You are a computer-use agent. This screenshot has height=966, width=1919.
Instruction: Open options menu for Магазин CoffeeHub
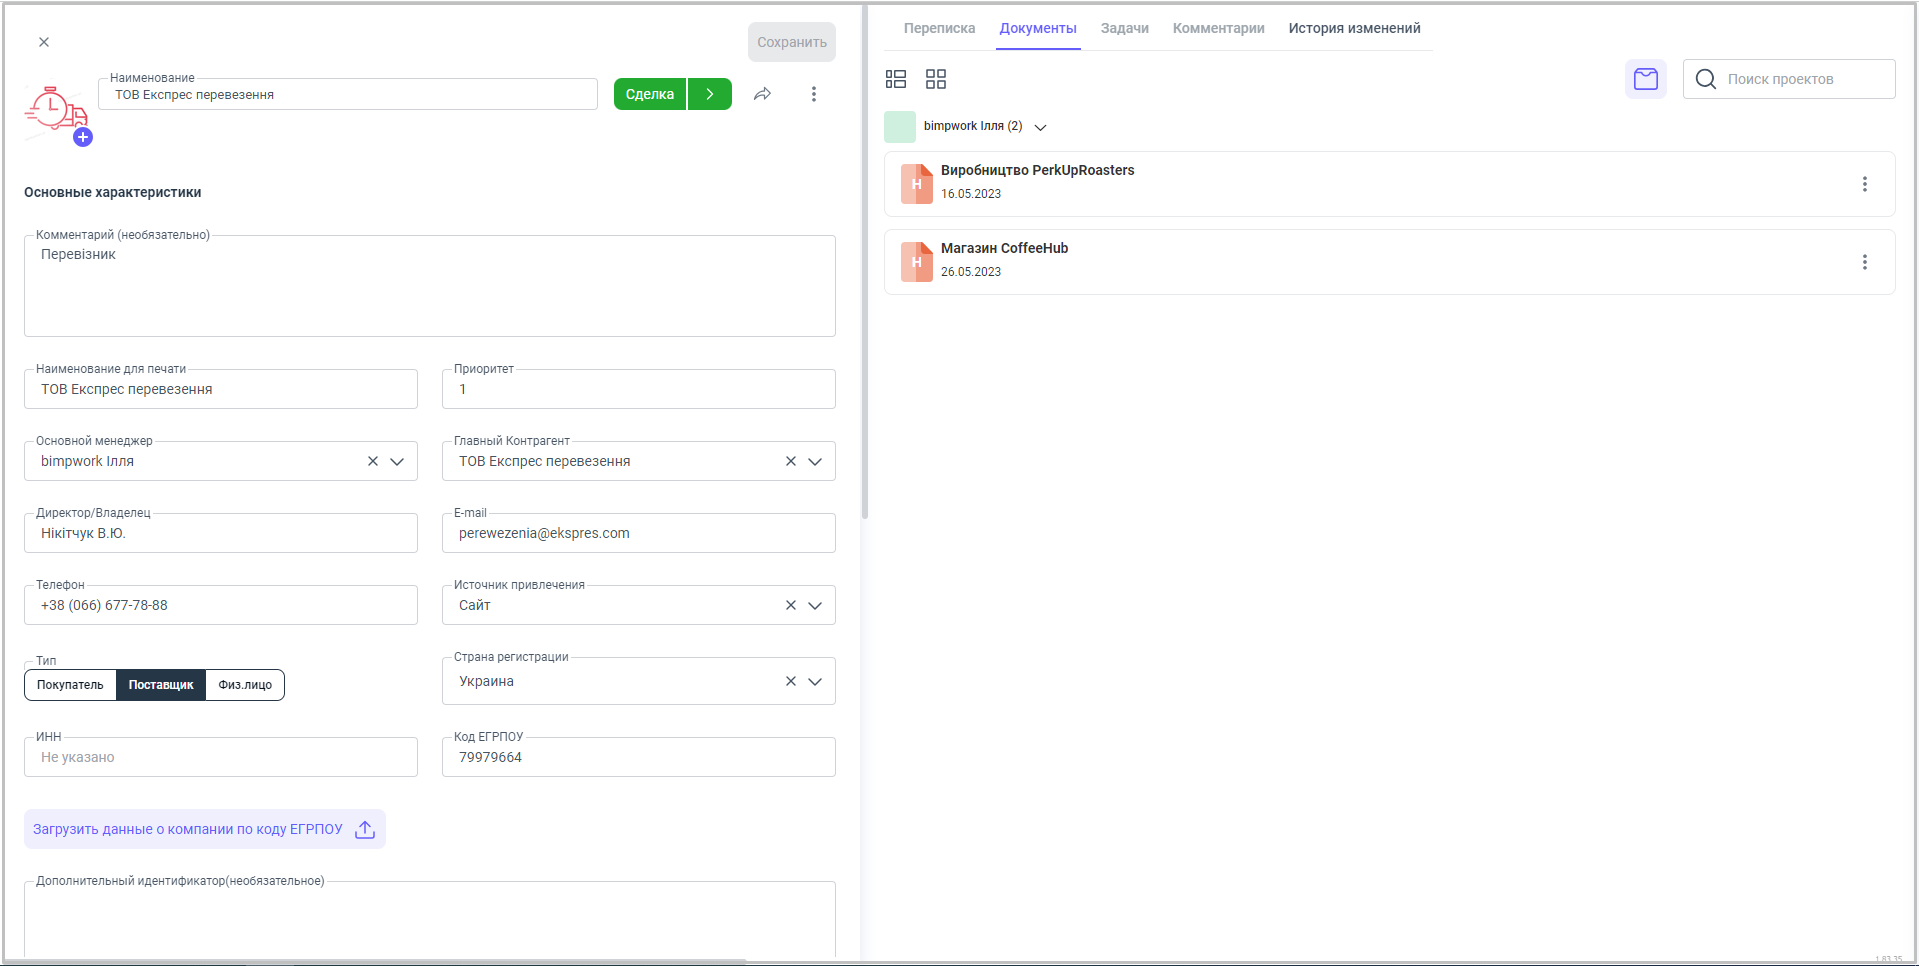(x=1864, y=262)
